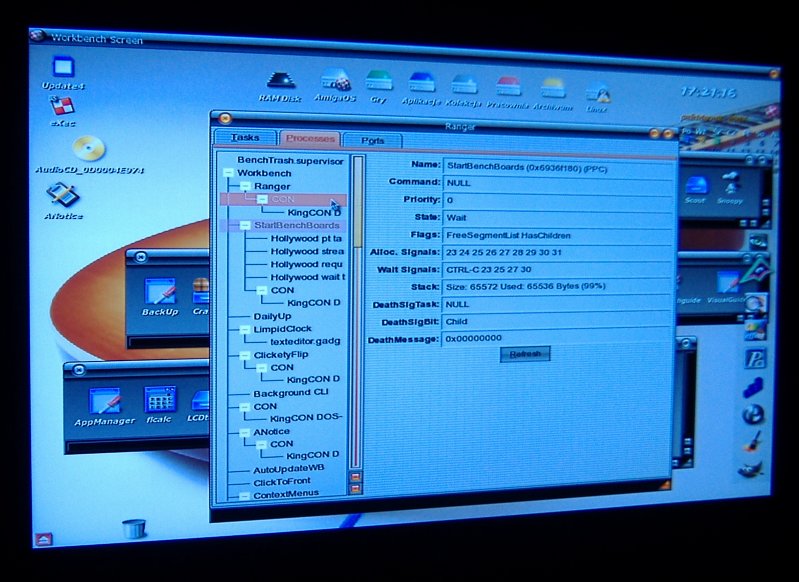Select DailyUp in process tree

273,316
